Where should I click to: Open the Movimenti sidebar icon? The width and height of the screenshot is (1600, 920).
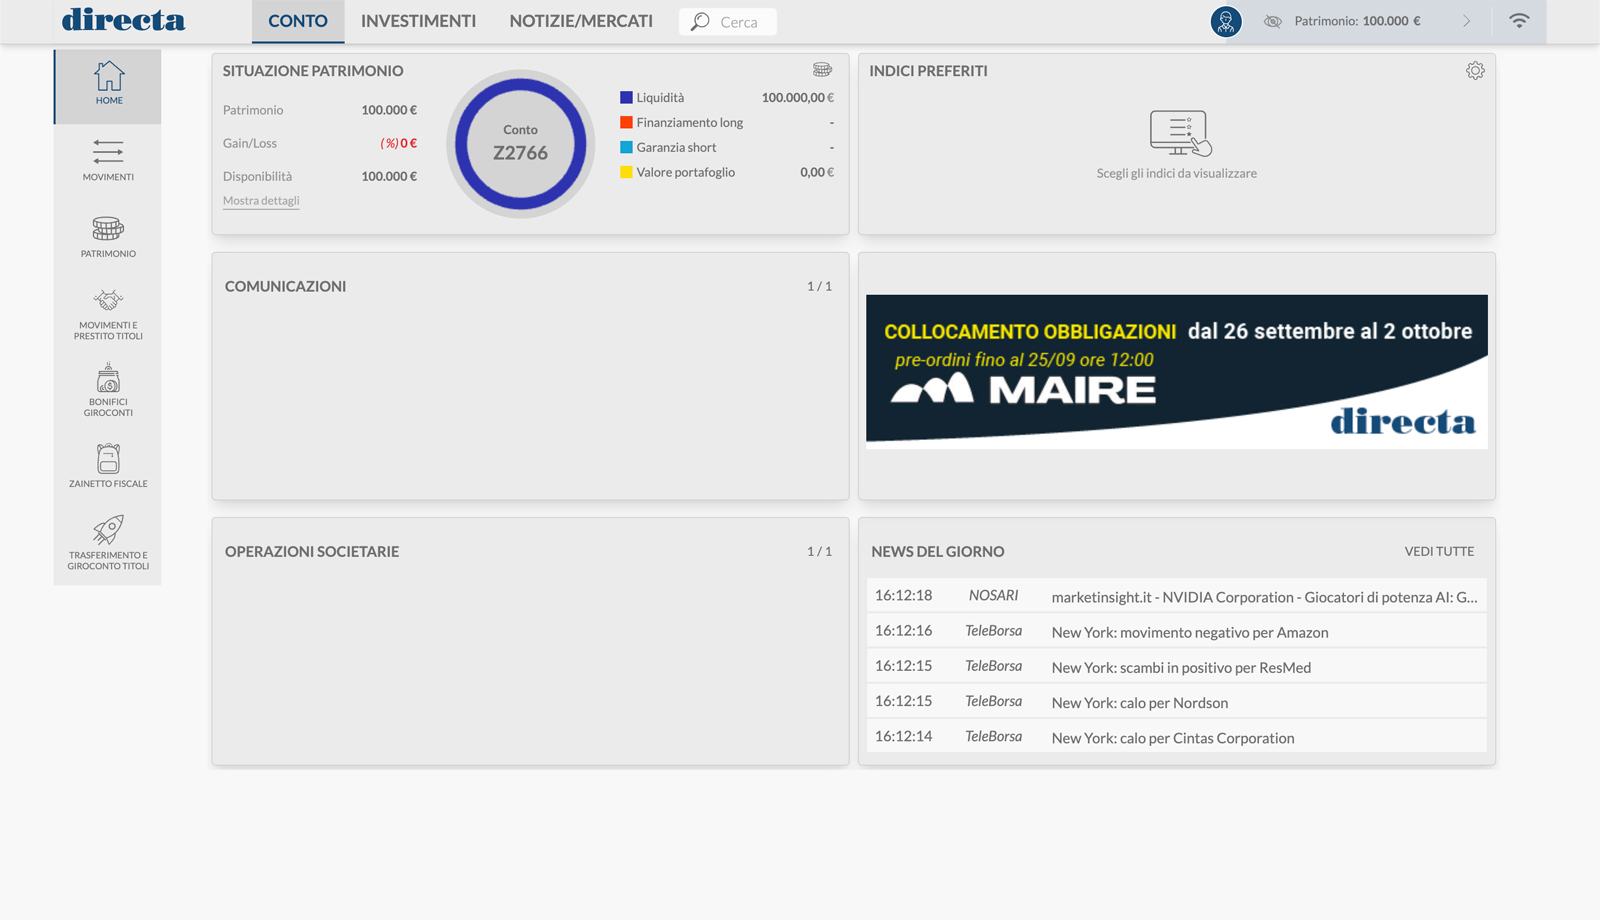click(108, 152)
